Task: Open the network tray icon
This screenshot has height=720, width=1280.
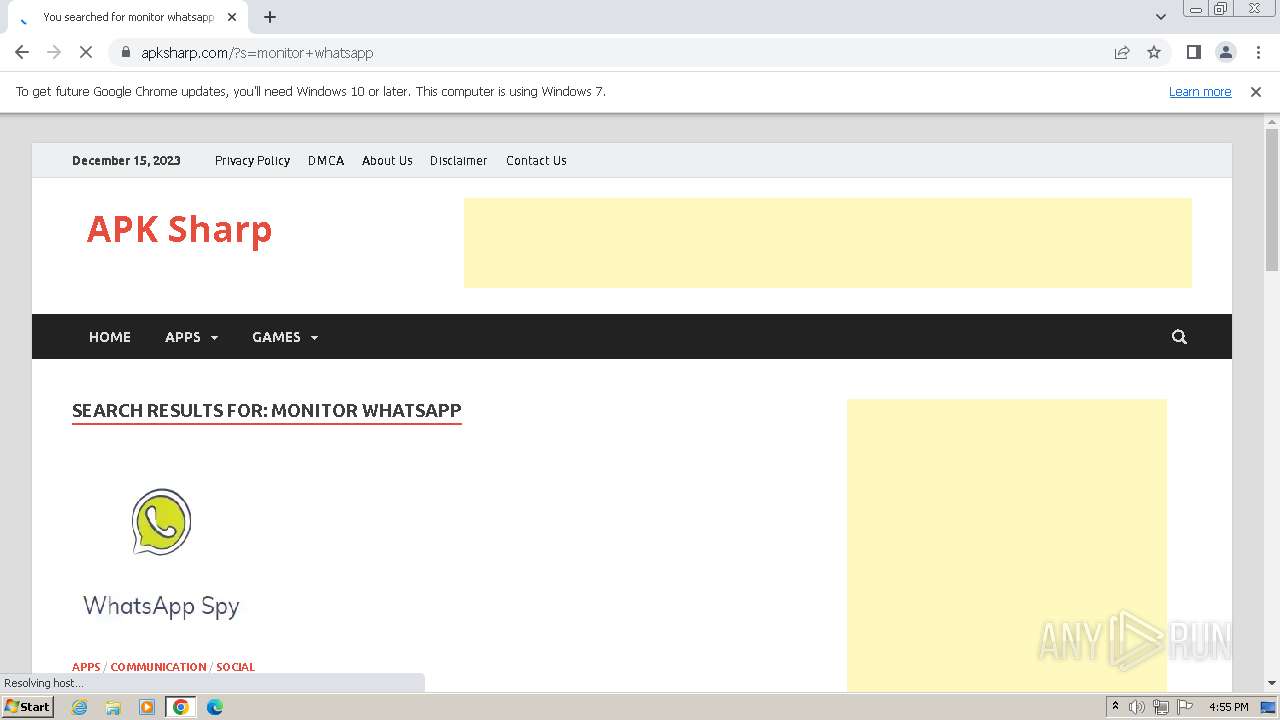Action: click(1161, 707)
